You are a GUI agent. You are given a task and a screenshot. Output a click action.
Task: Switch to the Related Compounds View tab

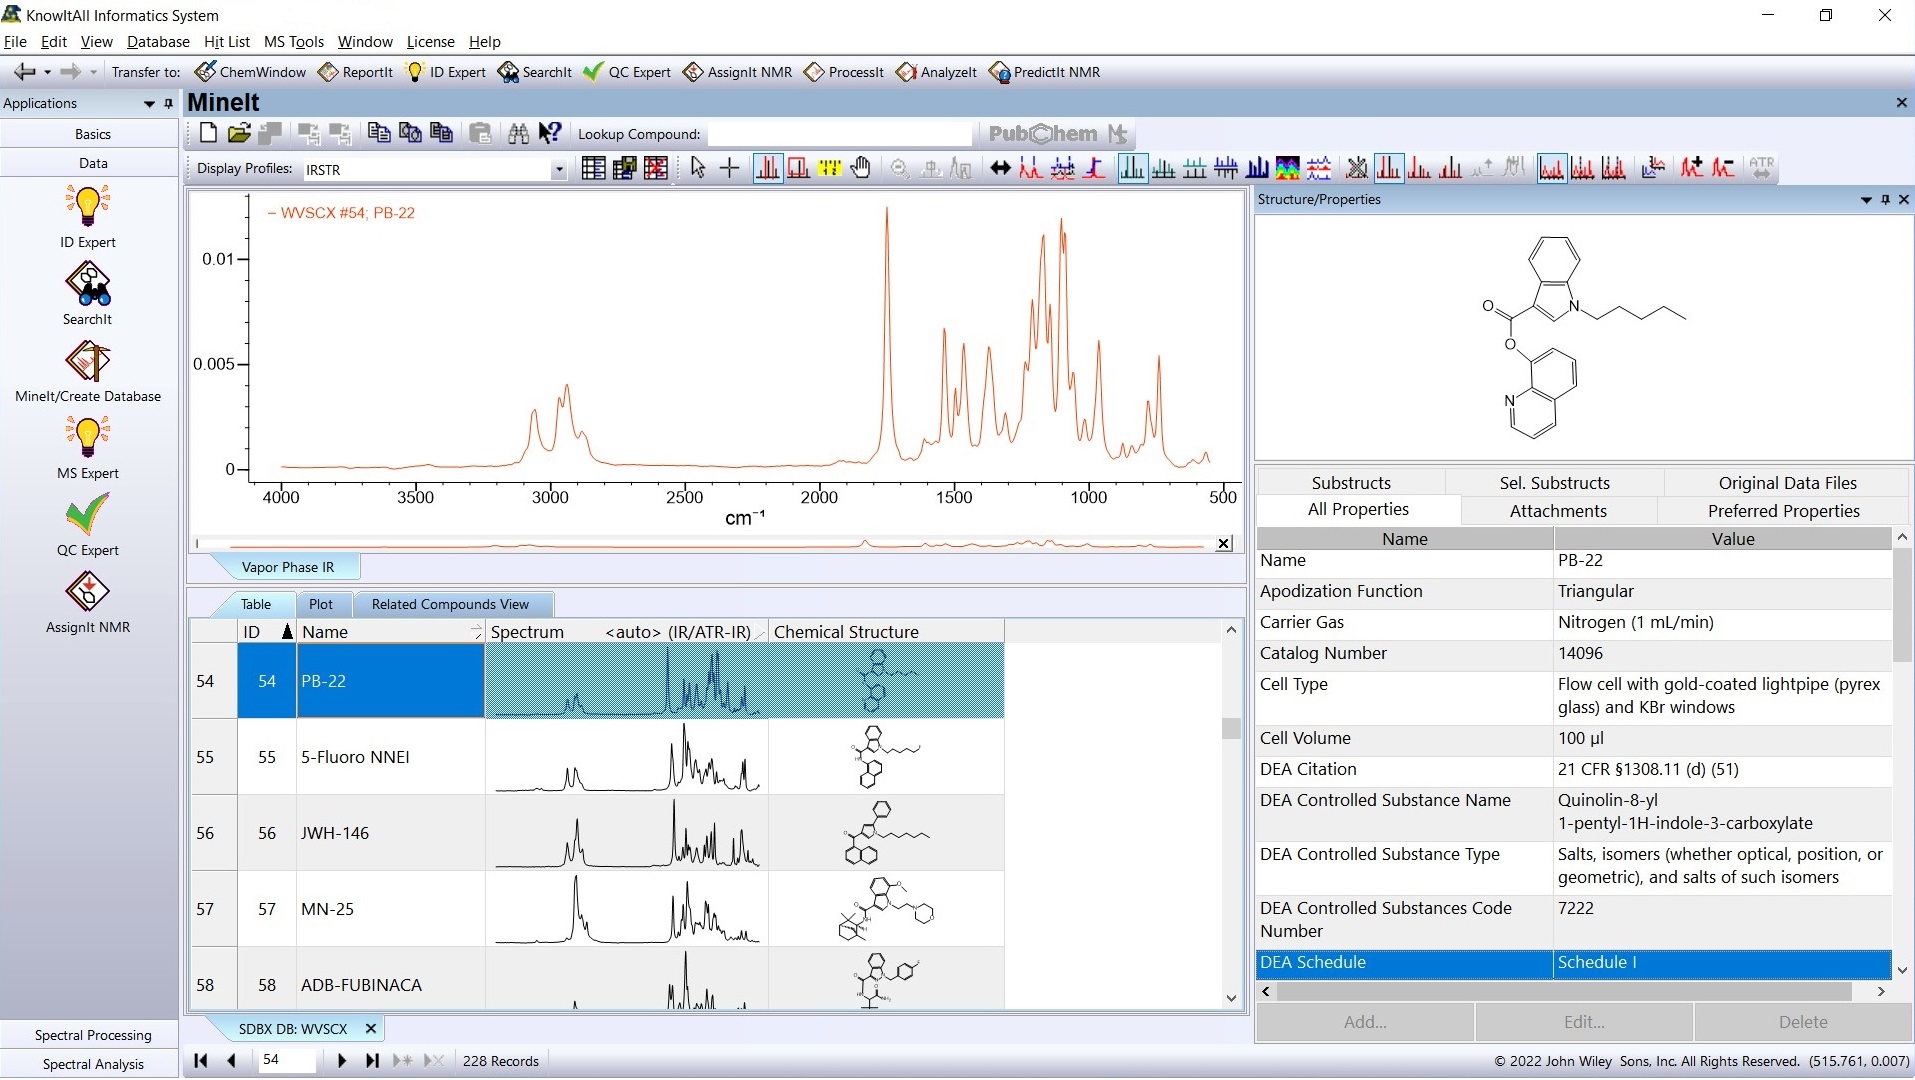[450, 604]
